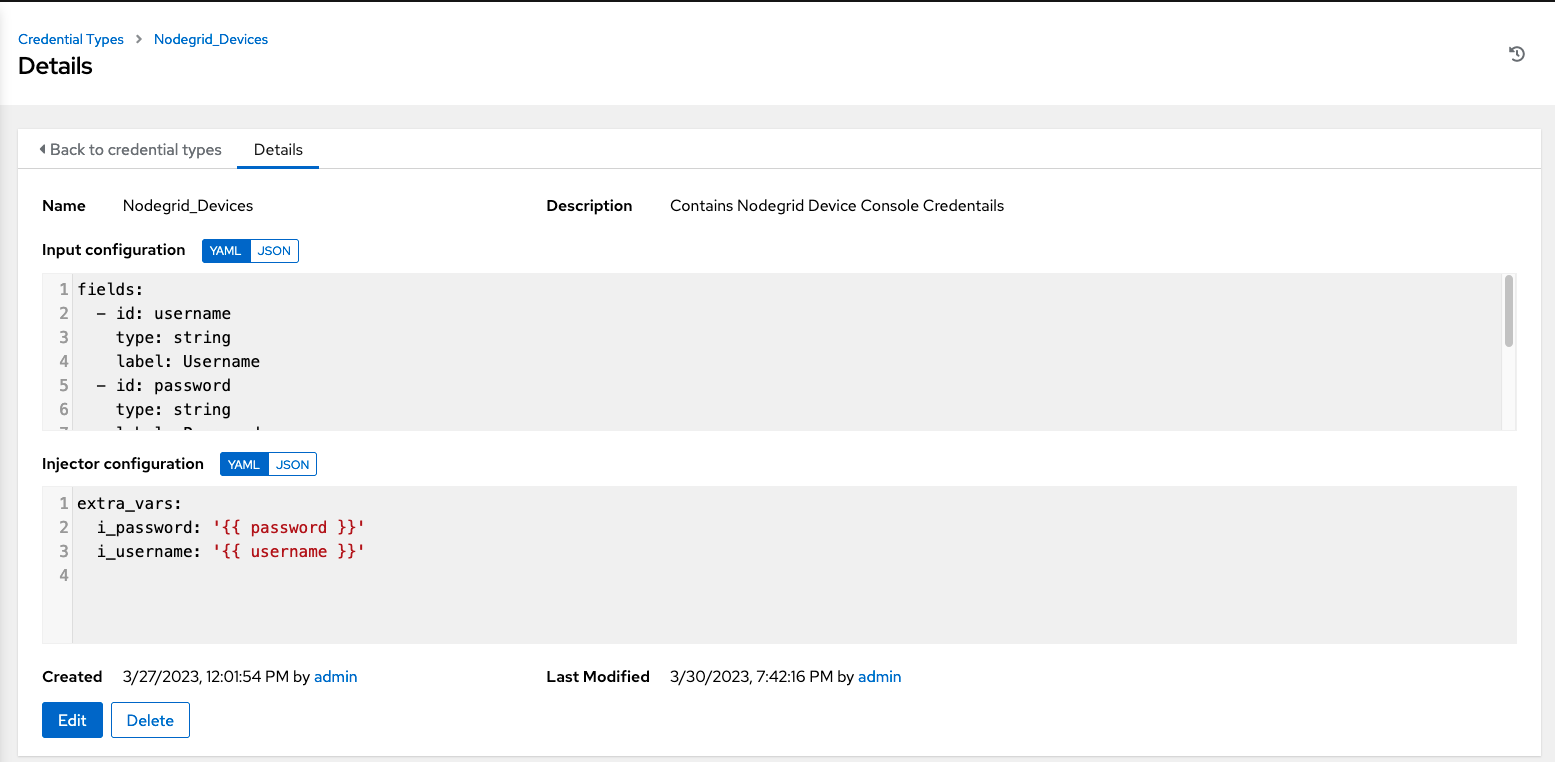Screen dimensions: 1555x762
Task: Click the 'fields:' line in input editor
Action: tap(110, 289)
